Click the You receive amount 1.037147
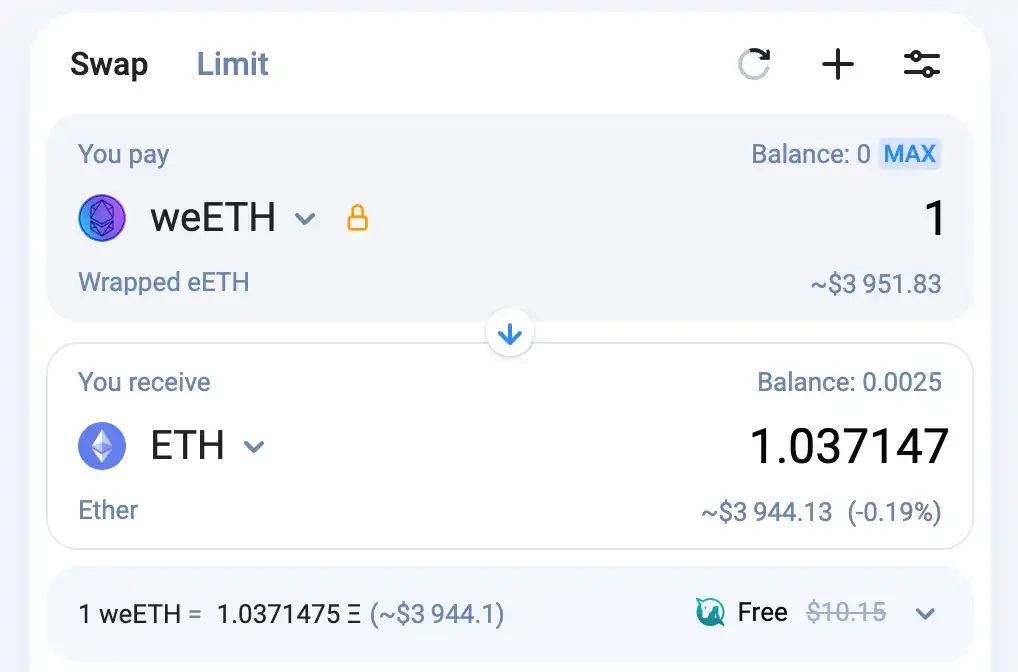The width and height of the screenshot is (1018, 672). [x=848, y=446]
